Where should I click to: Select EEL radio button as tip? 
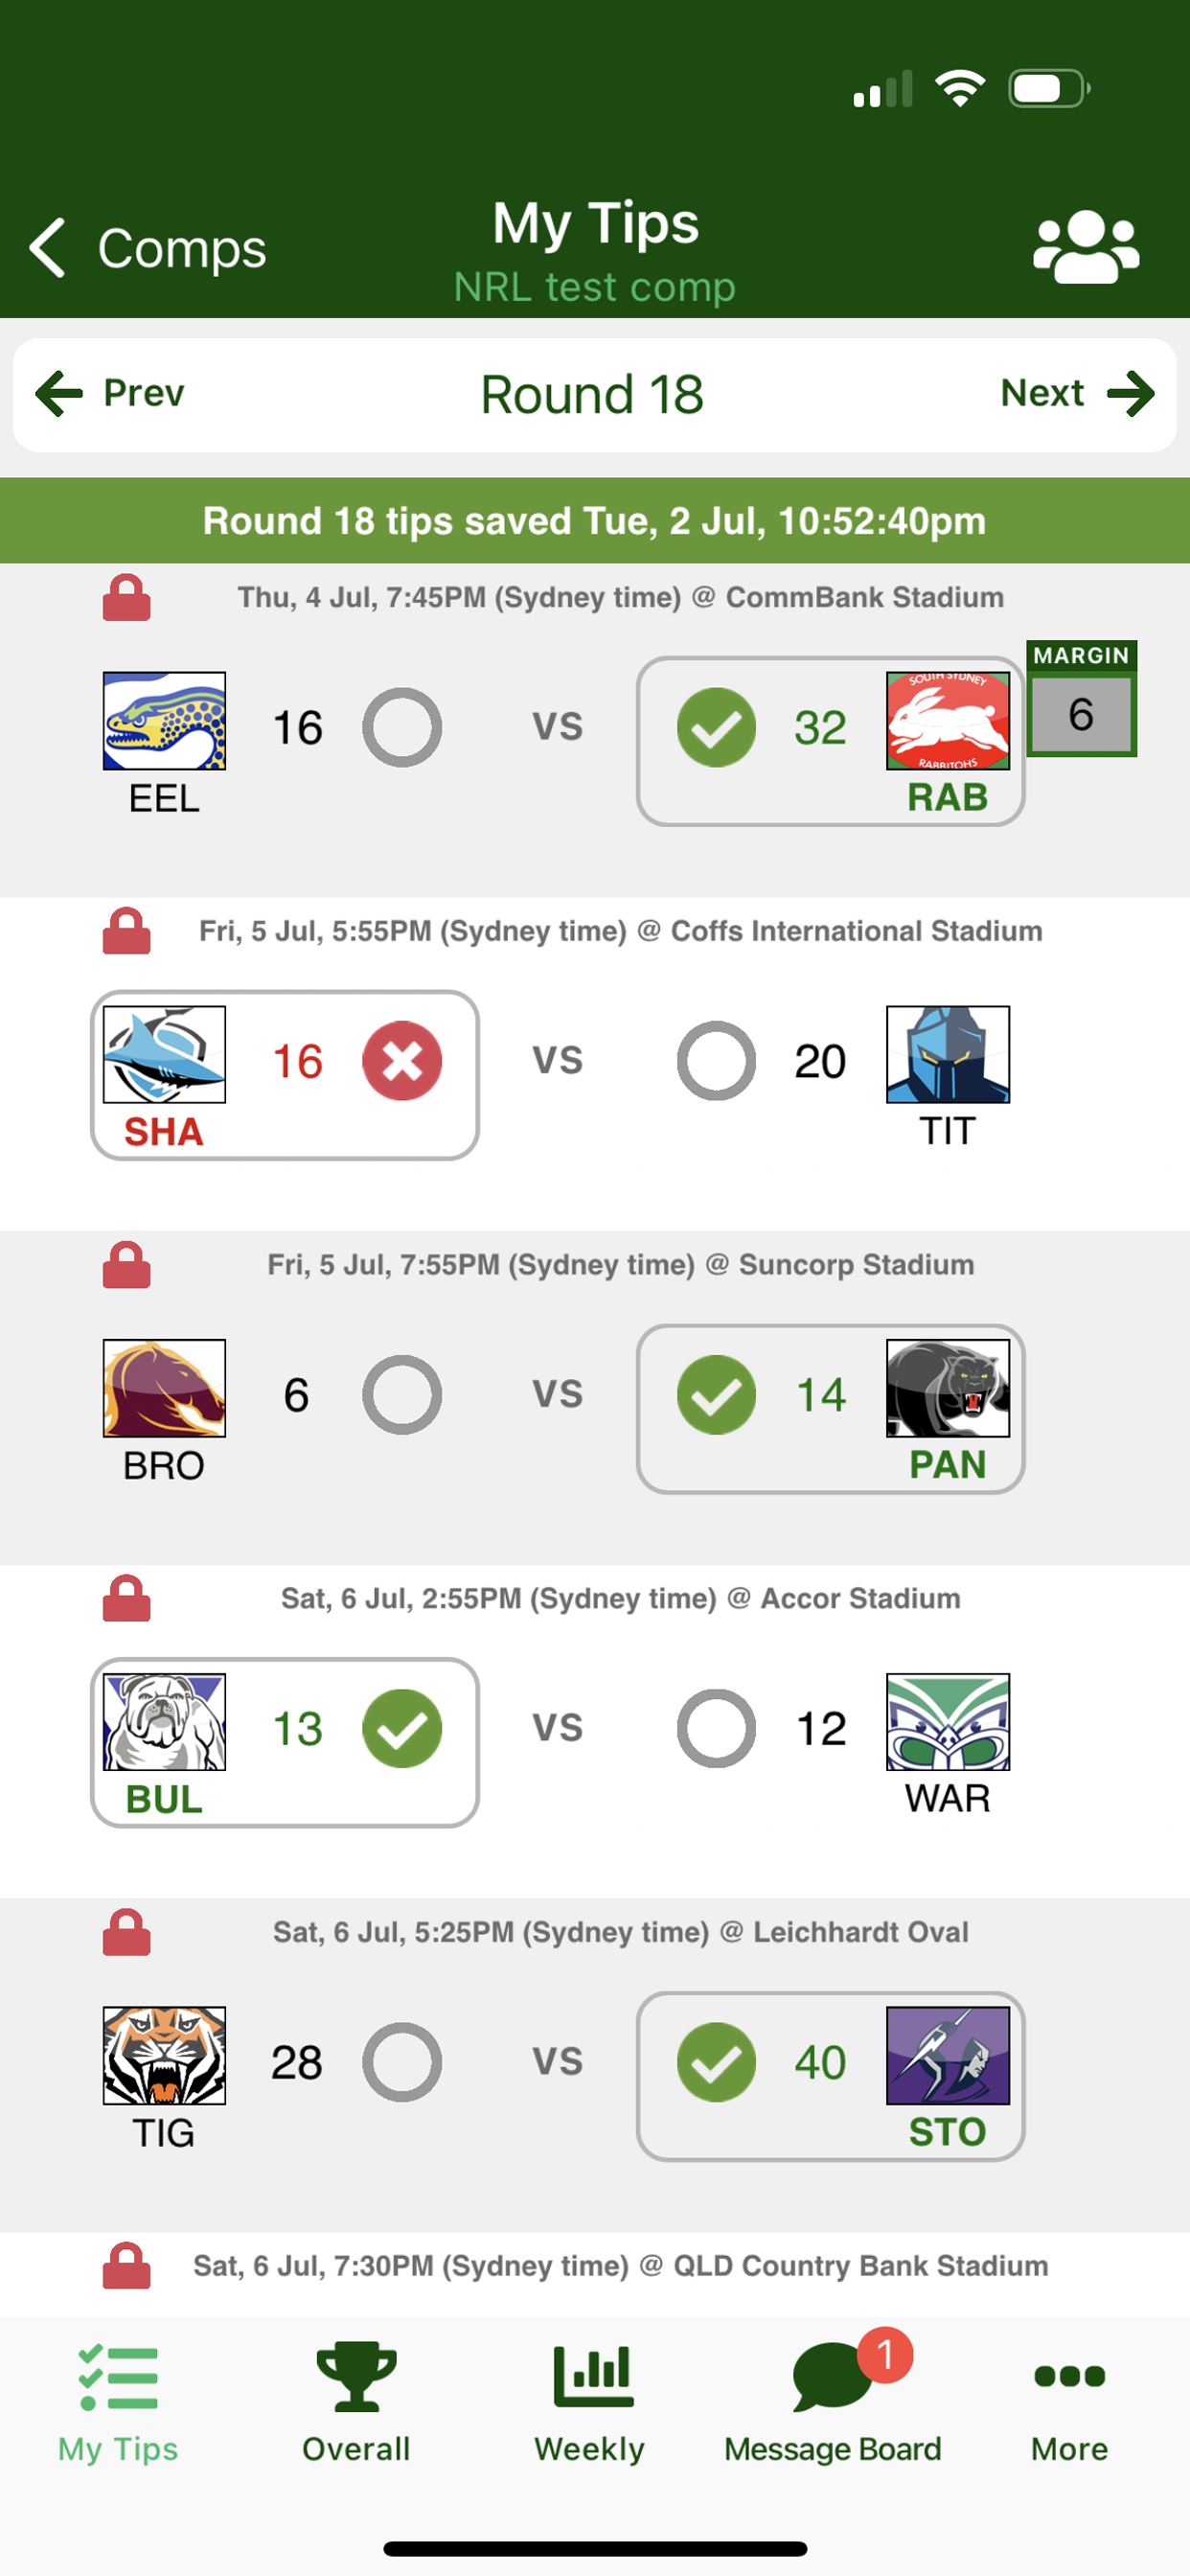click(x=402, y=727)
